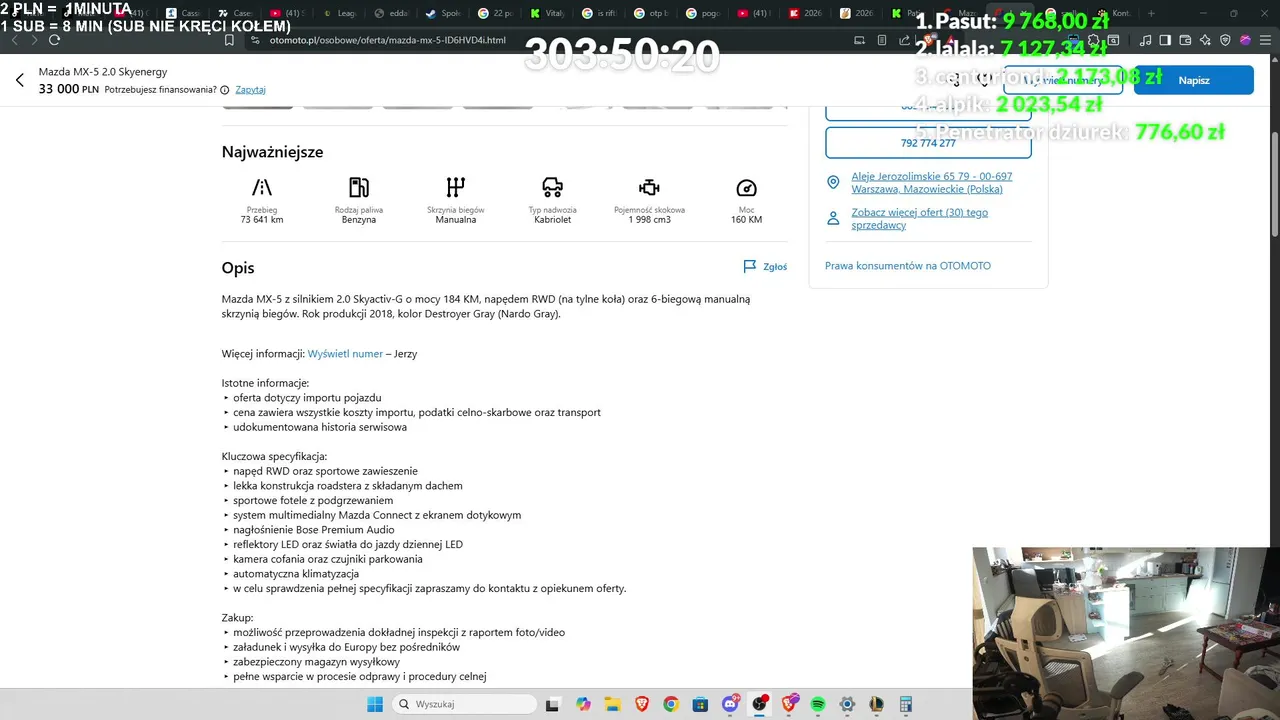Open League of Legends from the taskbar
This screenshot has width=1280, height=720.
pyautogui.click(x=876, y=704)
